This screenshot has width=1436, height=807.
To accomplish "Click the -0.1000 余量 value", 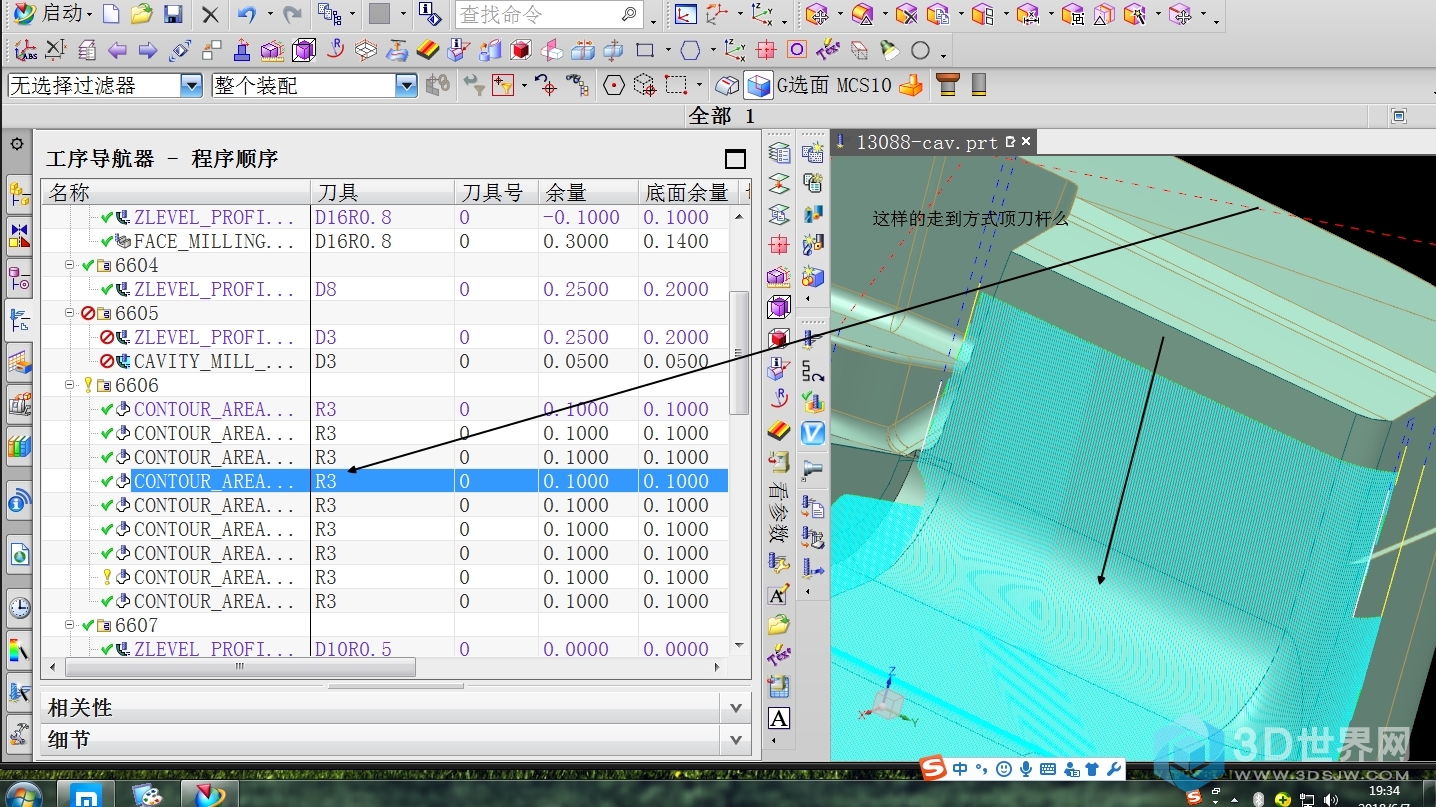I will point(582,217).
